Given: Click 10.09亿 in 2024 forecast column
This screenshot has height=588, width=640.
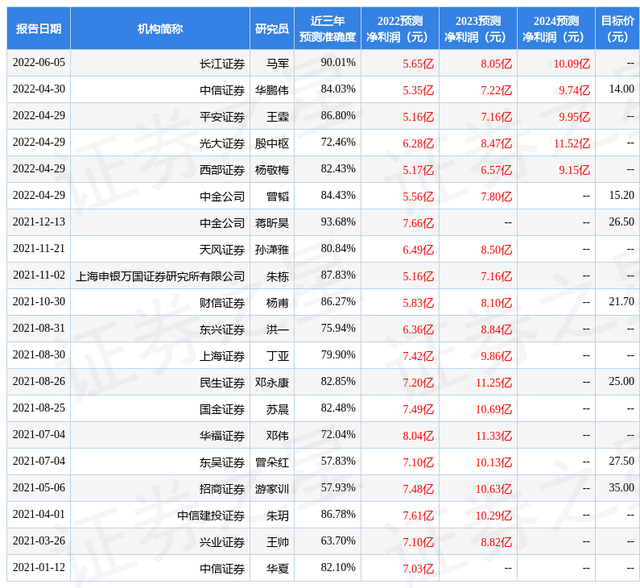Looking at the screenshot, I should [x=571, y=64].
